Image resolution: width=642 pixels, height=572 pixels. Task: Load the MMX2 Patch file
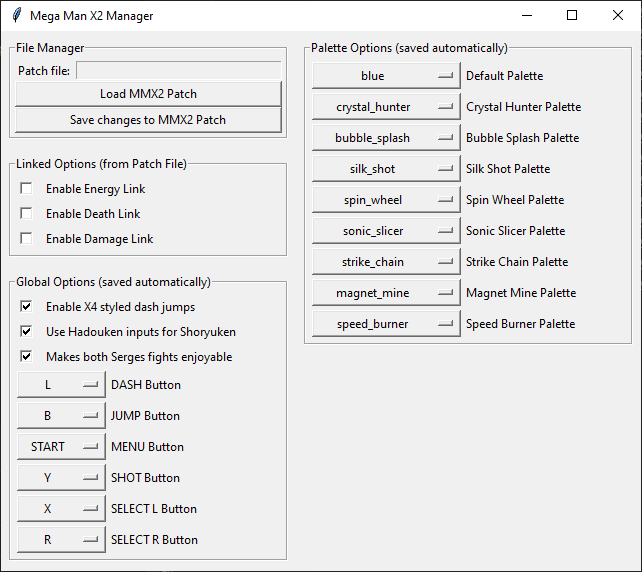(148, 94)
